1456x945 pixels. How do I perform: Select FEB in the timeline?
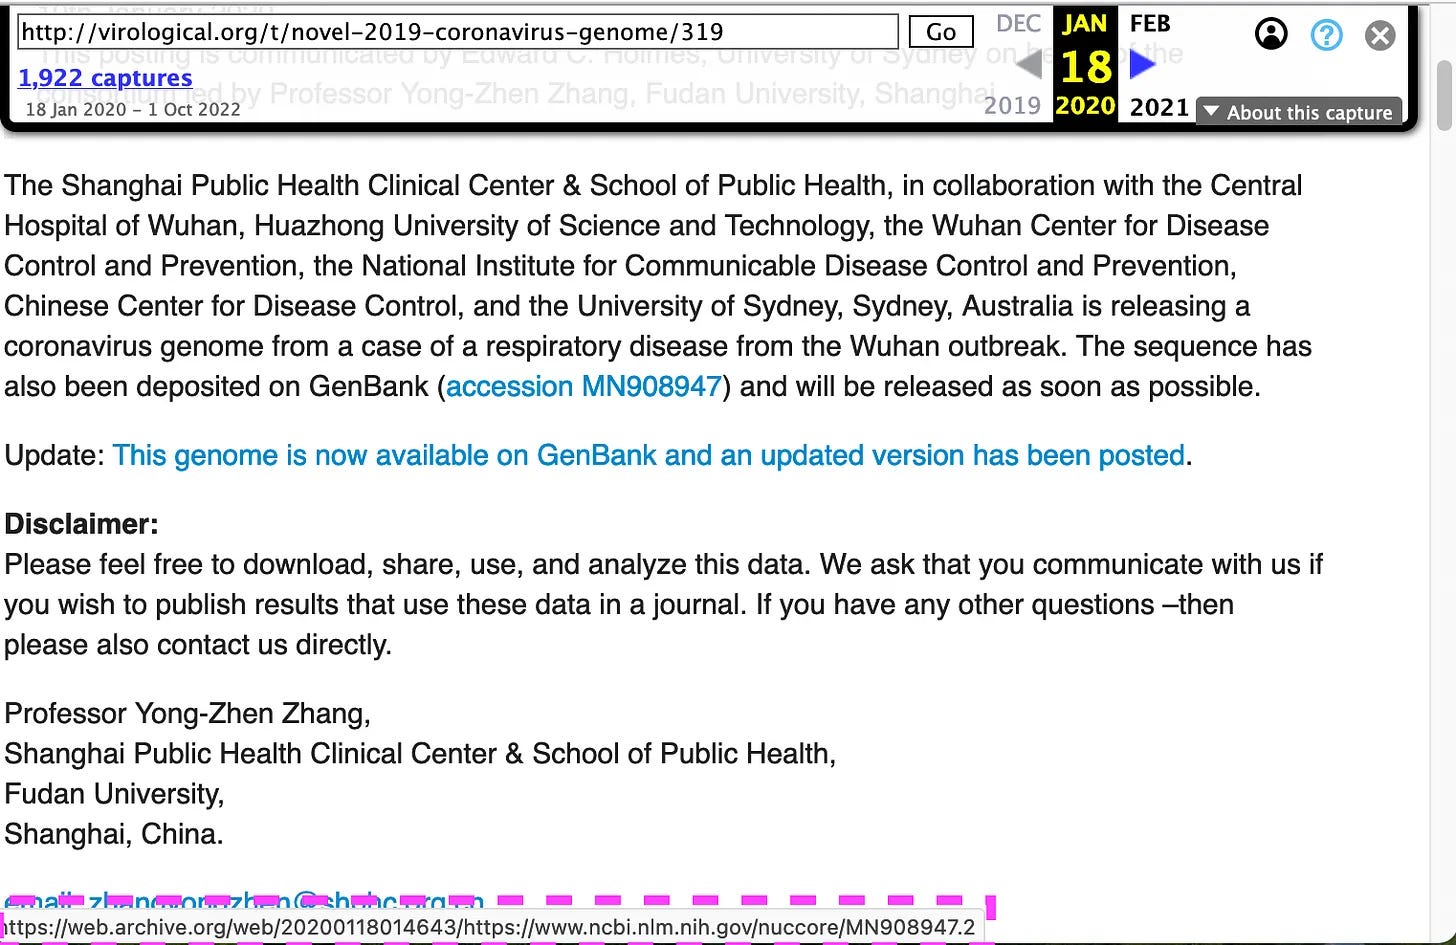coord(1149,24)
